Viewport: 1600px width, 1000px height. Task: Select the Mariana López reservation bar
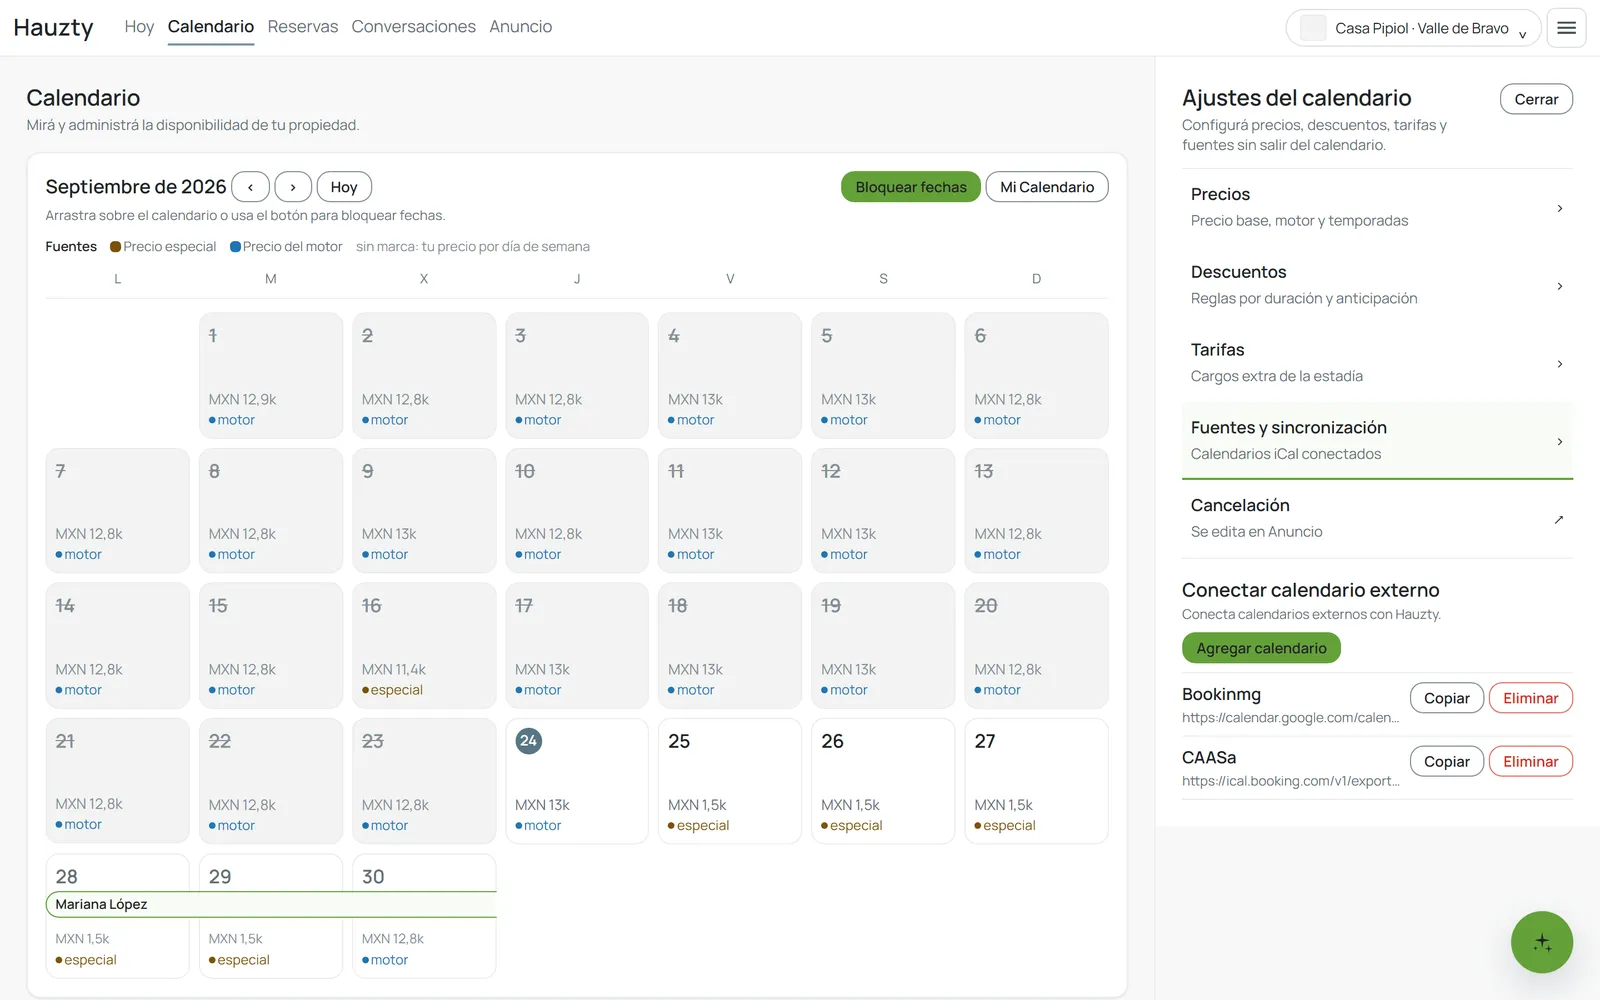point(271,904)
